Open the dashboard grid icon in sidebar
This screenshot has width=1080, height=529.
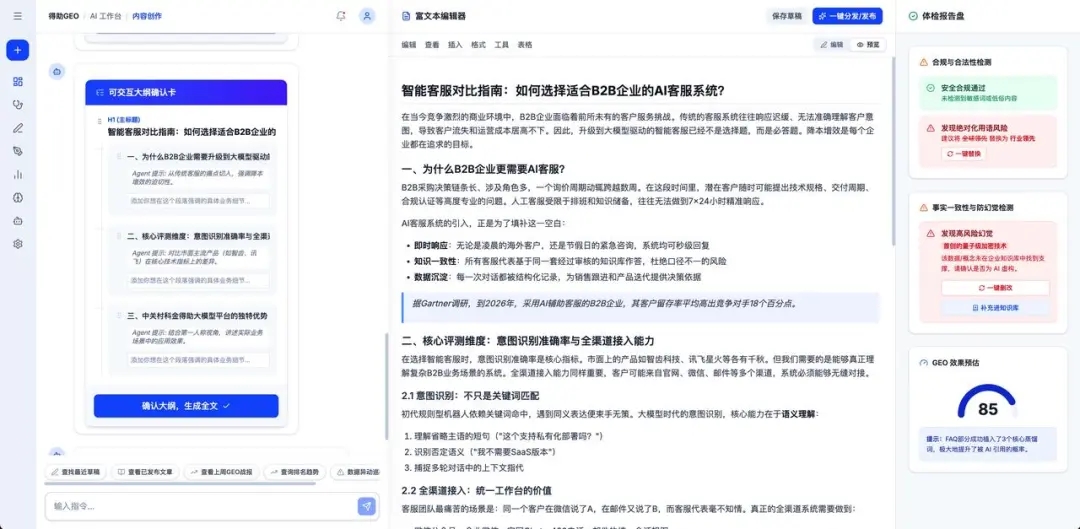(x=17, y=81)
